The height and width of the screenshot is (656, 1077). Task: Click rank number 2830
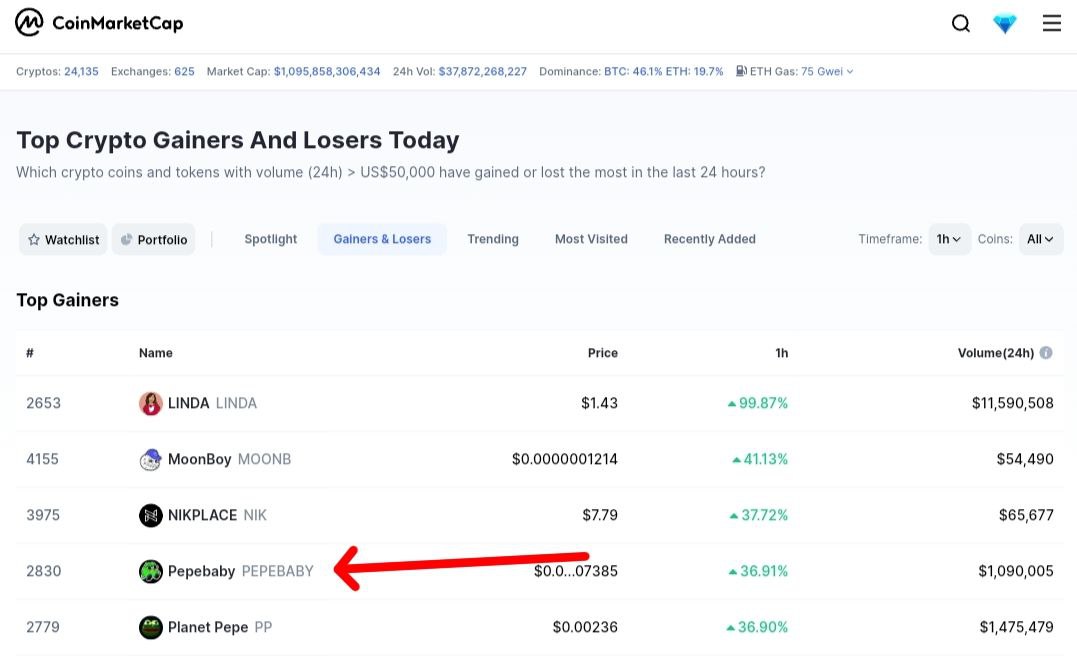coord(43,571)
